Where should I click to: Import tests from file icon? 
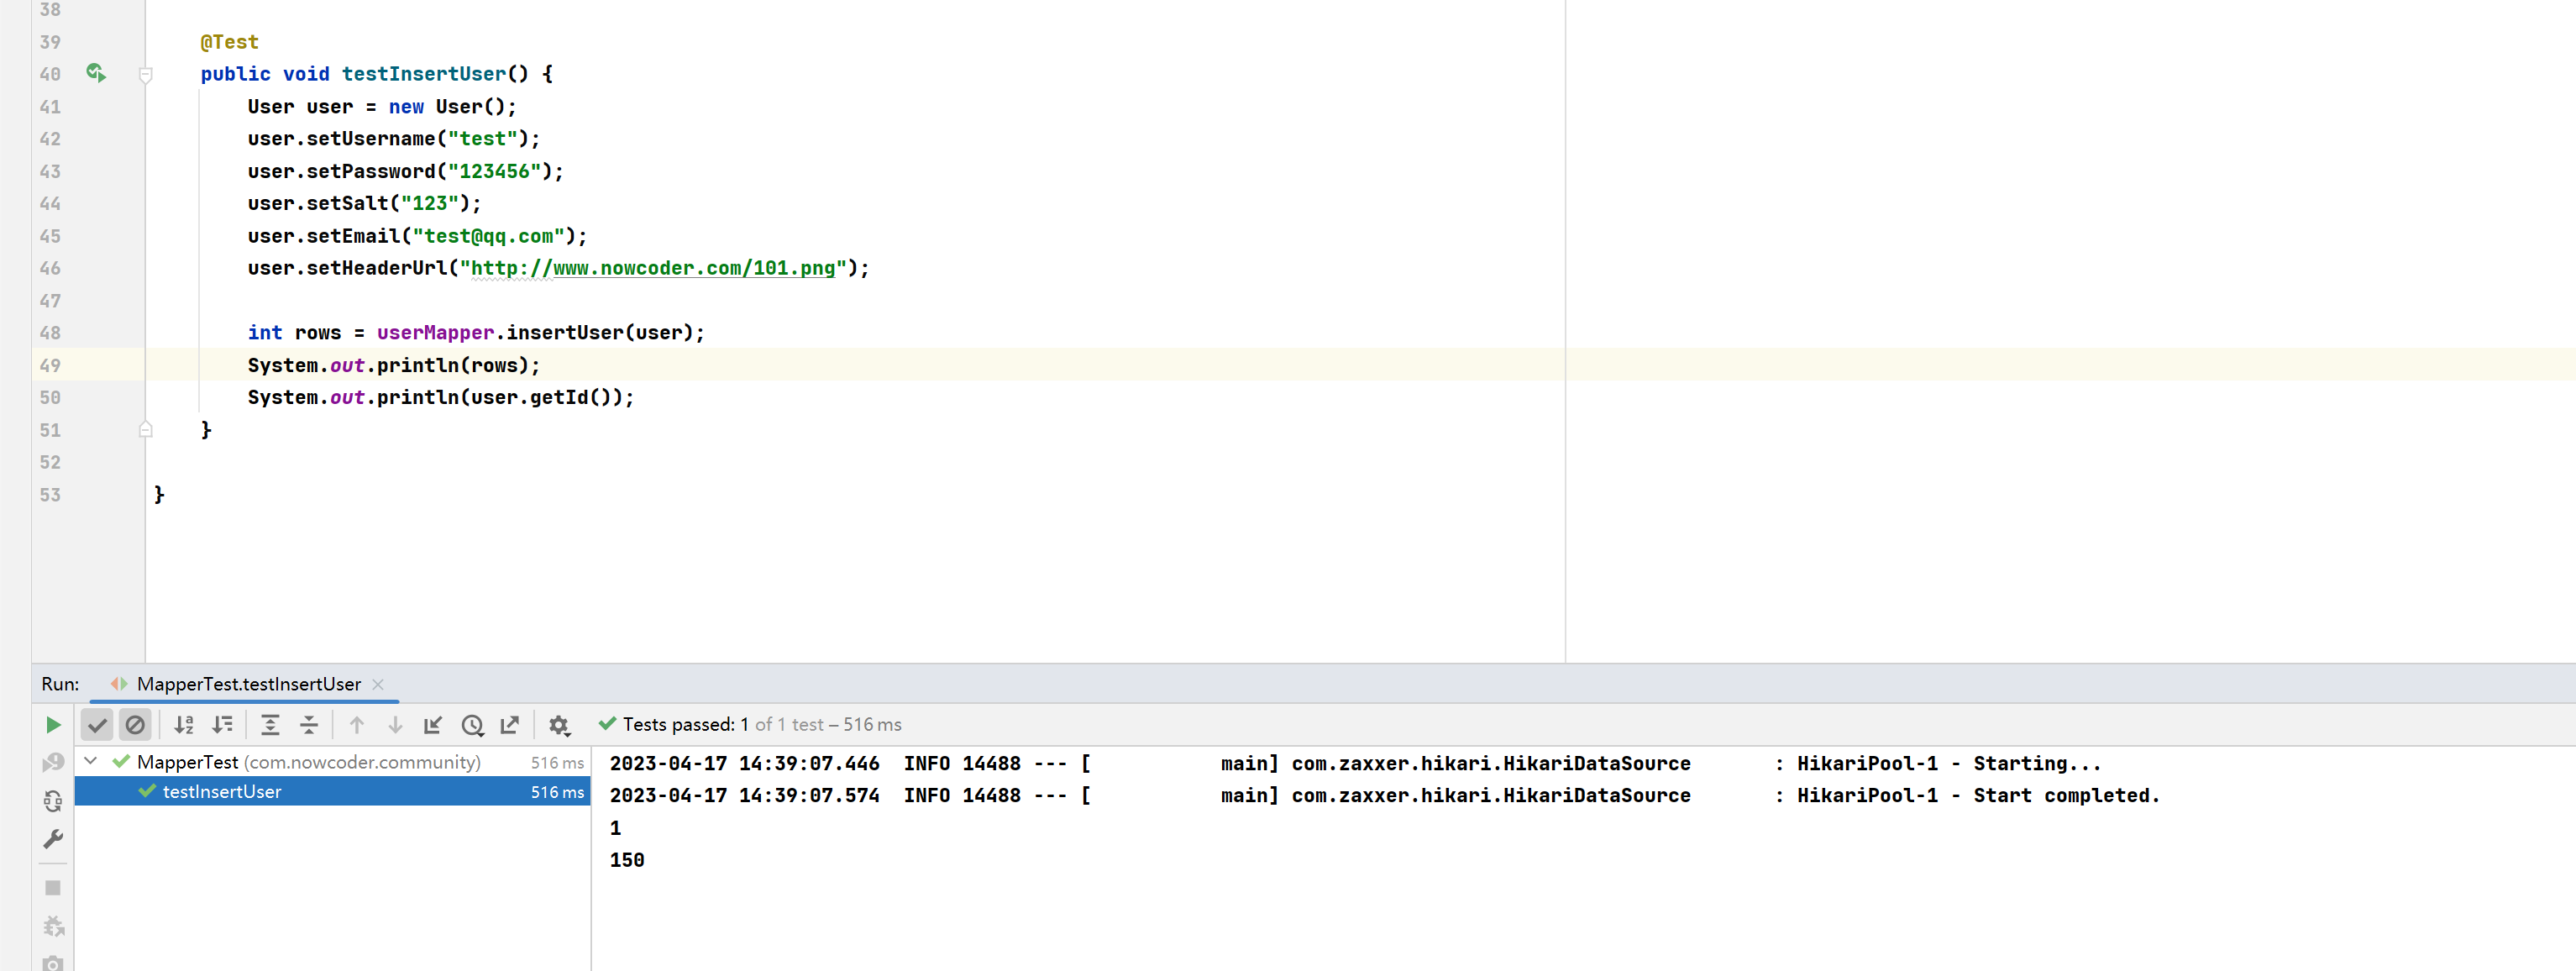click(433, 724)
